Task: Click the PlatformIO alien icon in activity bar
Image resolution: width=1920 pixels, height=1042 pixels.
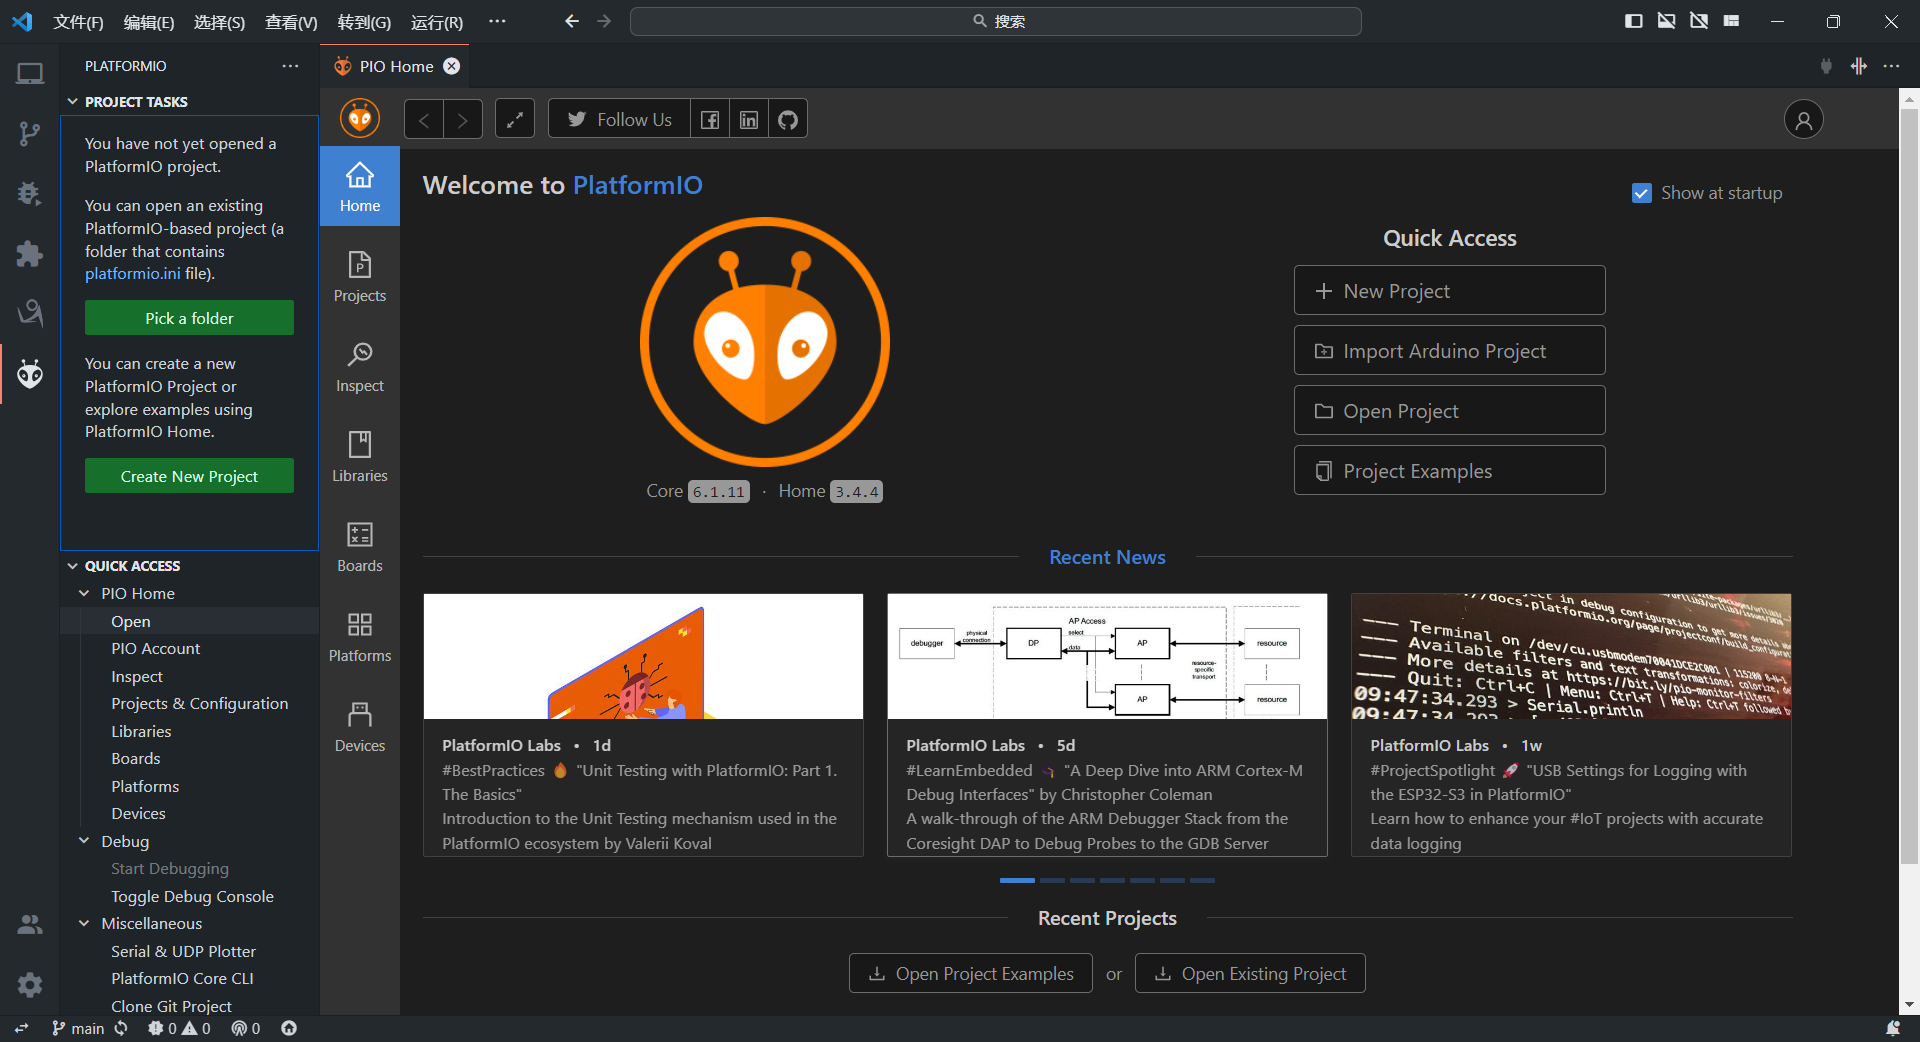Action: pyautogui.click(x=30, y=374)
